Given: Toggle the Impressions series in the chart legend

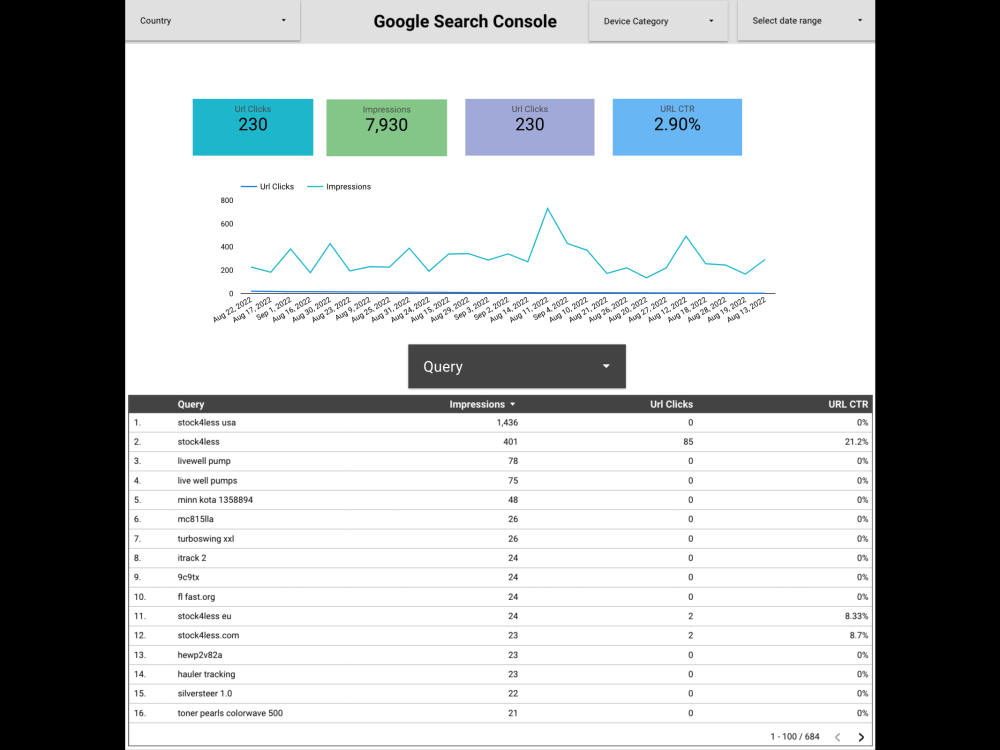Looking at the screenshot, I should [338, 186].
